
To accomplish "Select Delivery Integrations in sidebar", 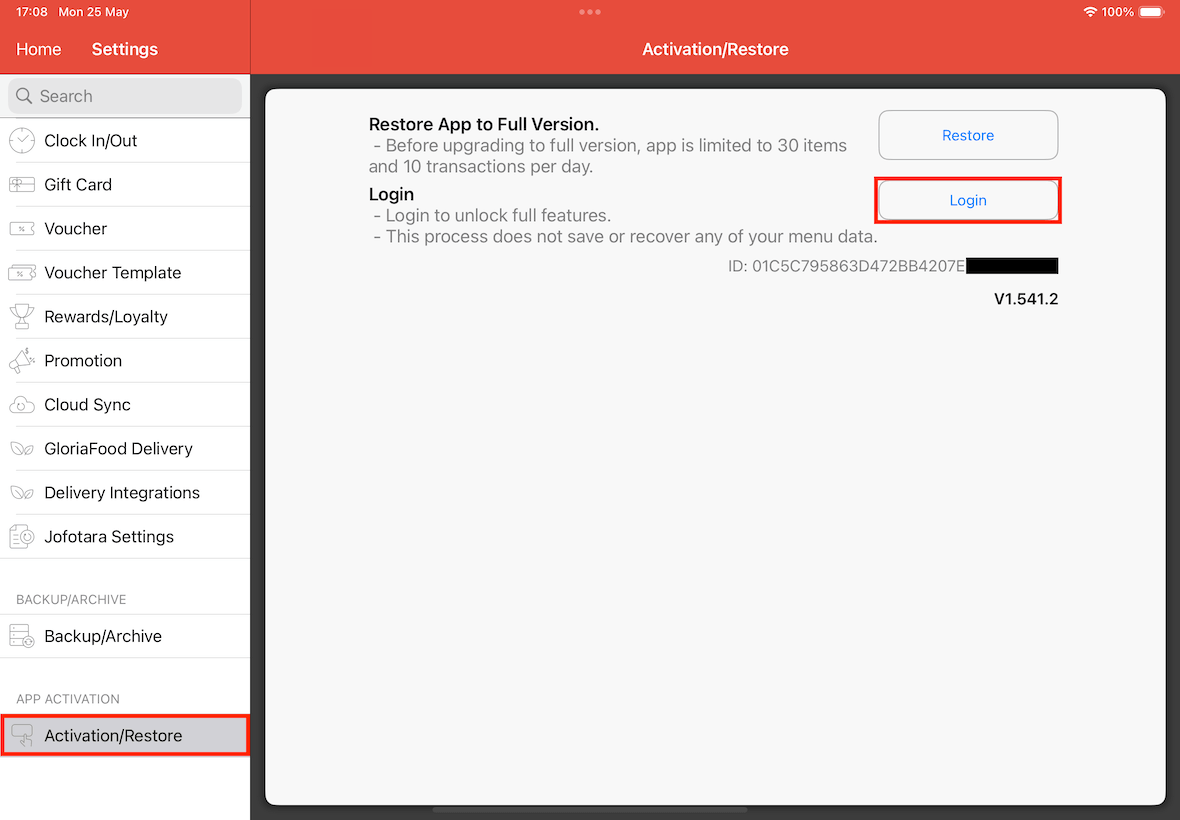I will [125, 493].
